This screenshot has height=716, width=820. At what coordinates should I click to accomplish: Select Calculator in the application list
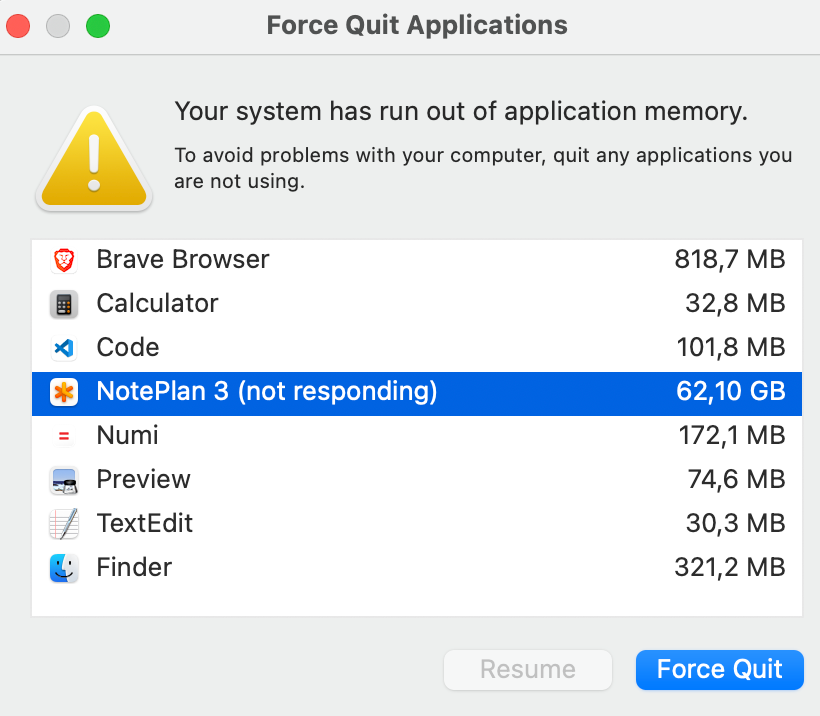[x=417, y=304]
